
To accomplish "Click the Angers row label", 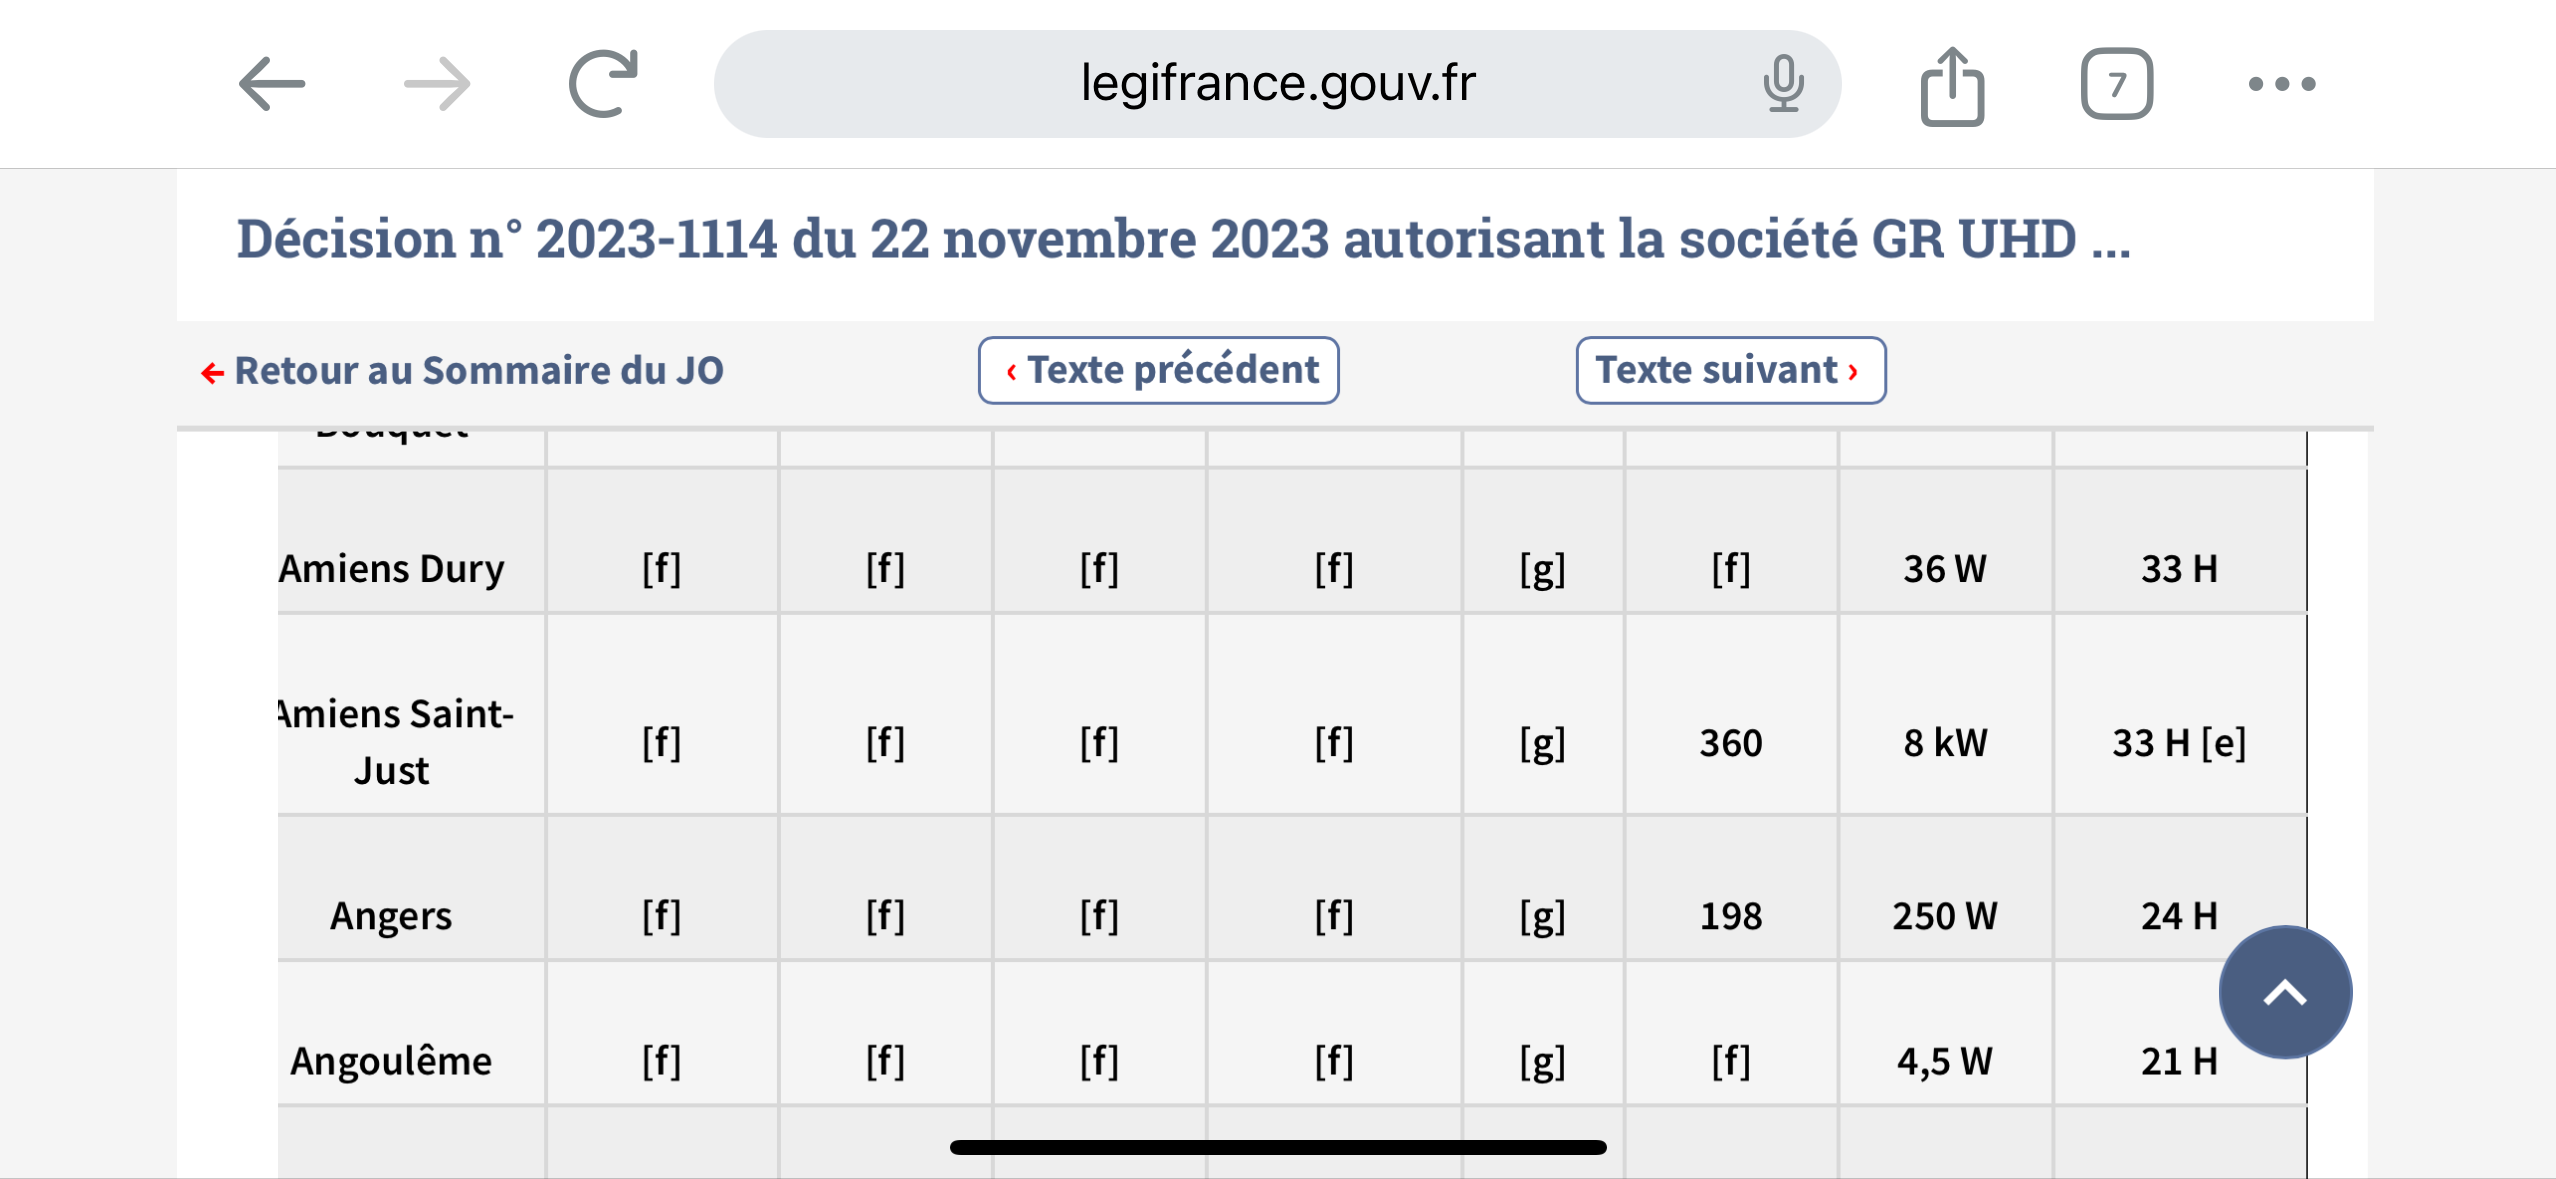I will (x=391, y=915).
